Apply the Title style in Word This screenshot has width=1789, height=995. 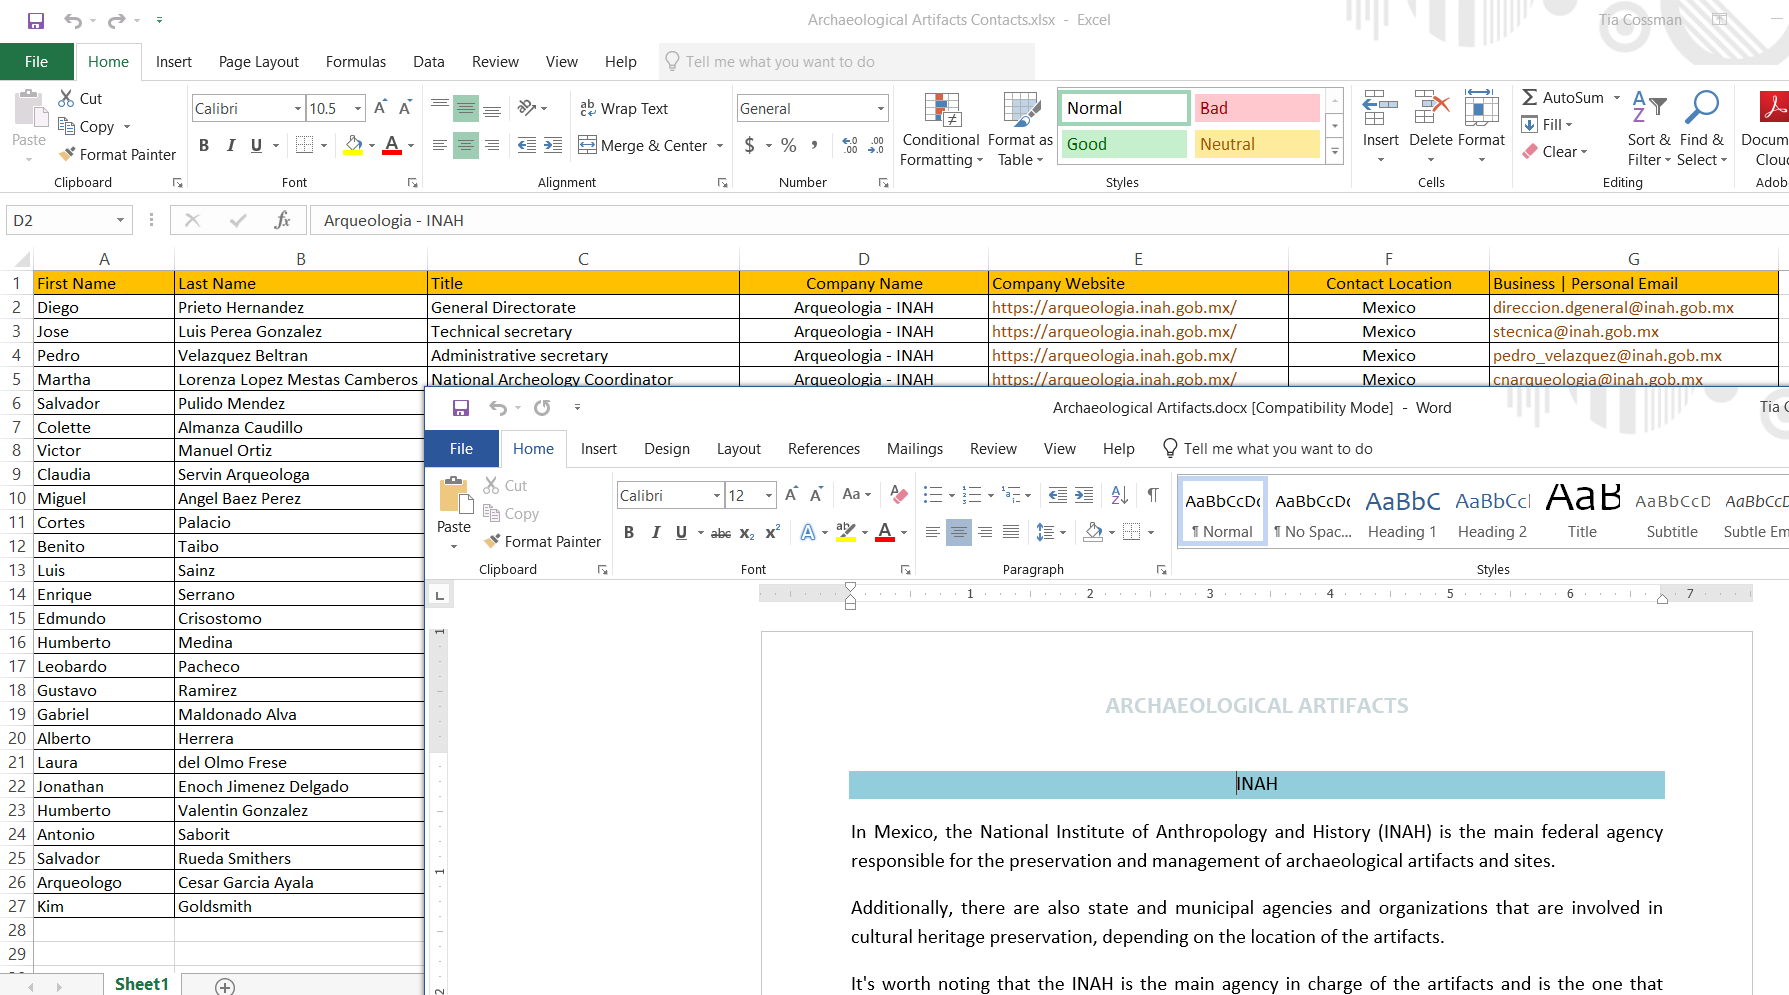click(x=1582, y=514)
